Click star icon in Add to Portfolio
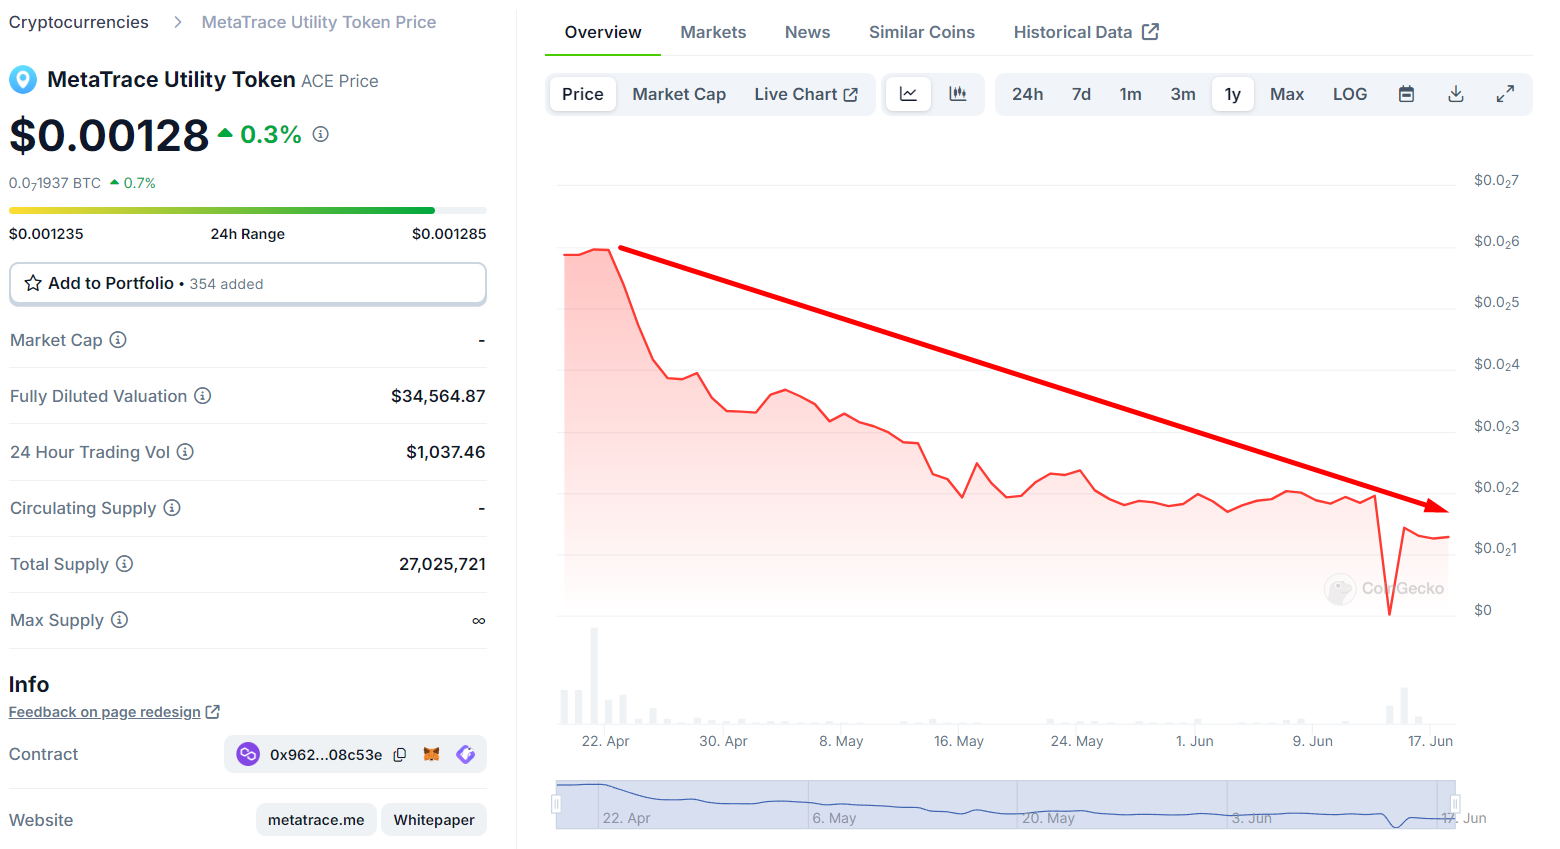 click(33, 284)
